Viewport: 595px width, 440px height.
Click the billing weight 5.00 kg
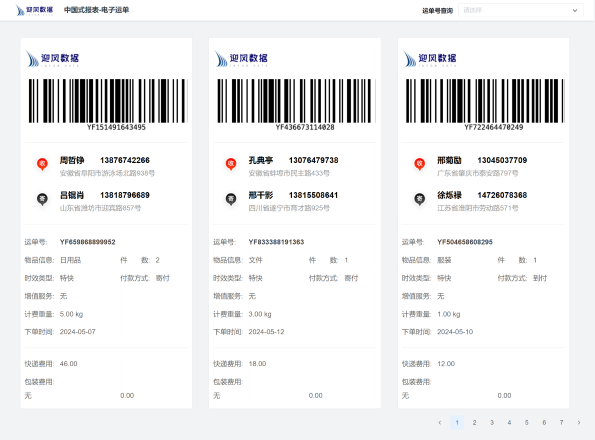pos(71,314)
